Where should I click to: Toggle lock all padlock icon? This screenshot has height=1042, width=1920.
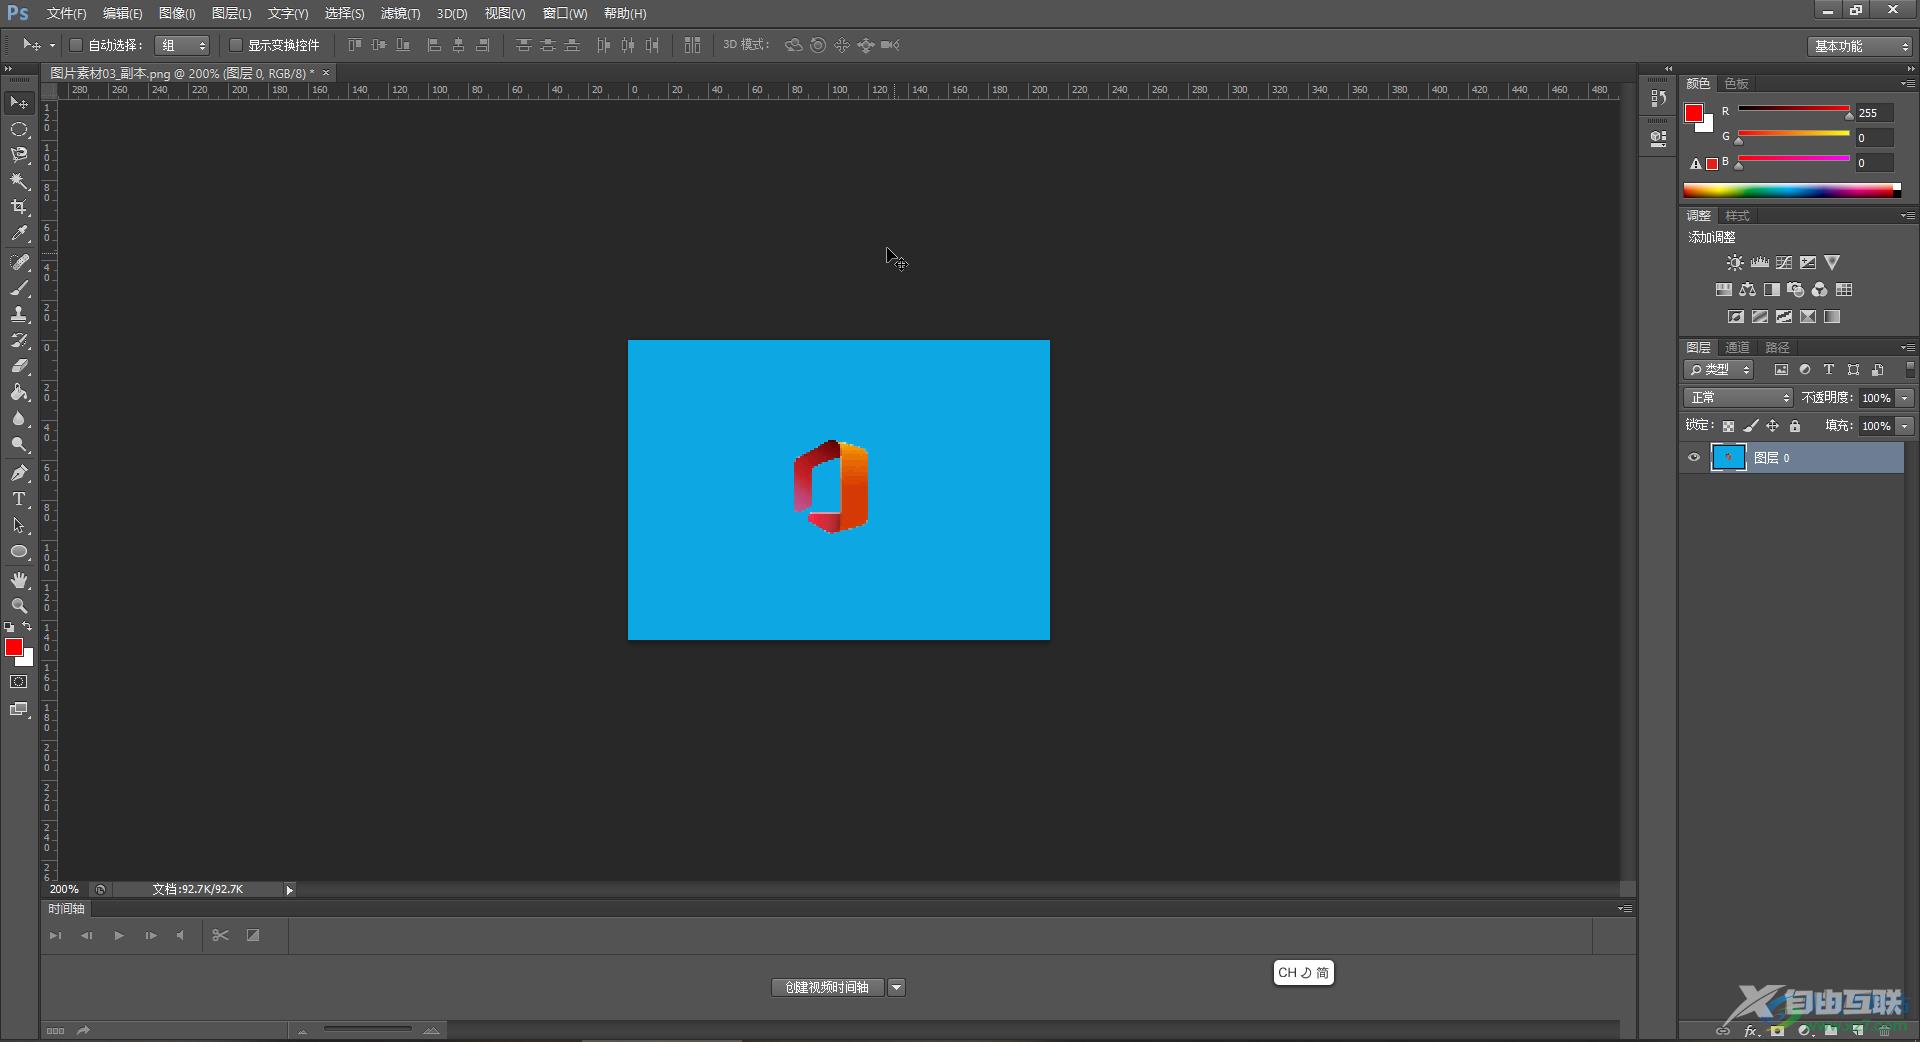pos(1795,426)
